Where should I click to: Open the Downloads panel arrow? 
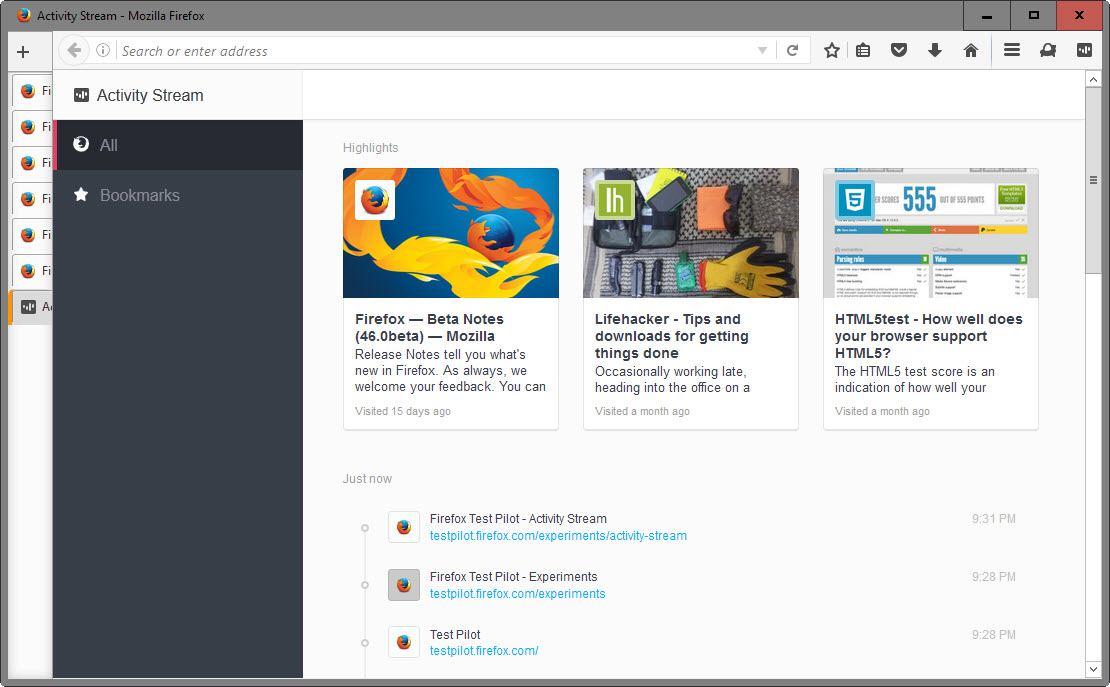point(934,50)
